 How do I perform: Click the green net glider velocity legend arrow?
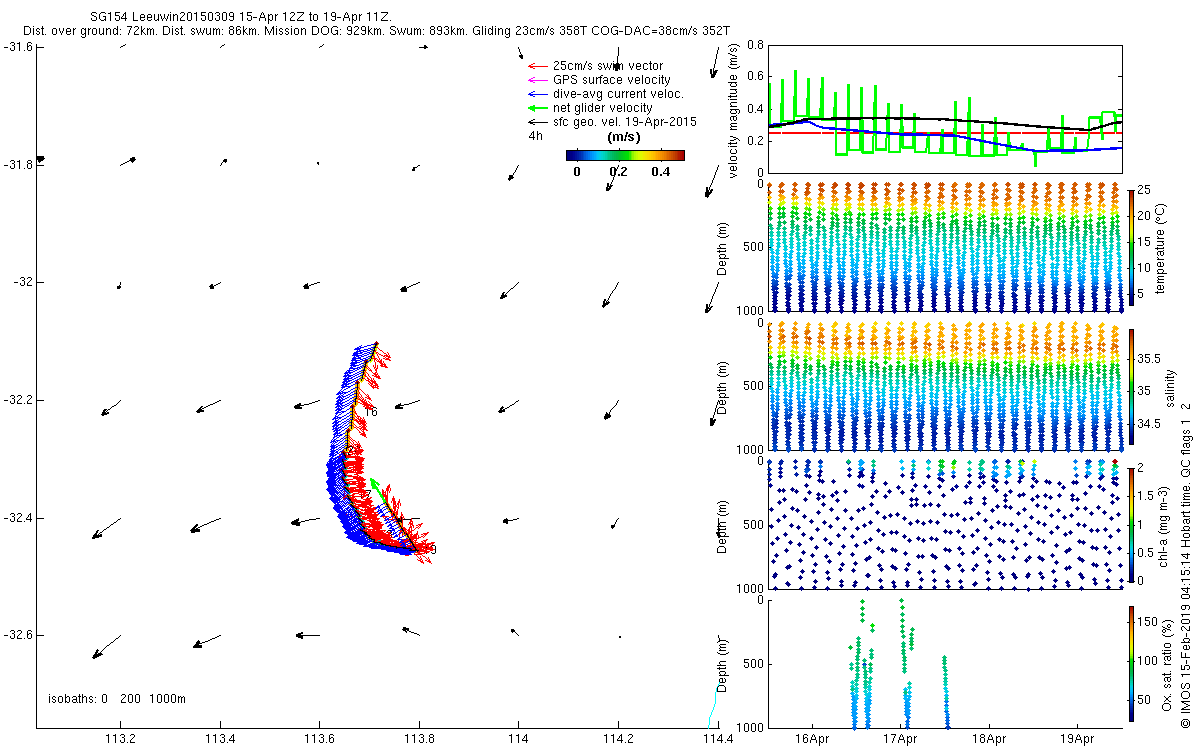[x=537, y=108]
